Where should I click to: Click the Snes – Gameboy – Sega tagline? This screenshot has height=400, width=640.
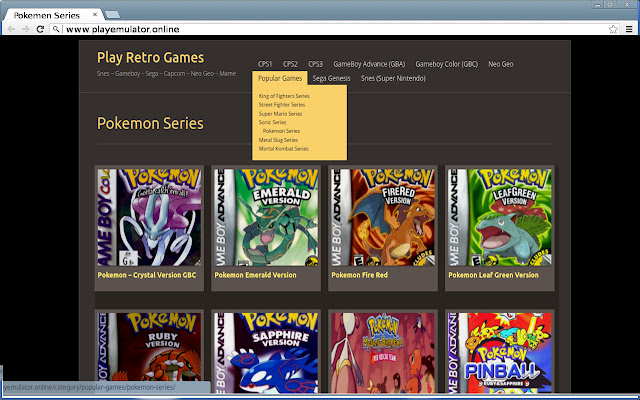(166, 73)
